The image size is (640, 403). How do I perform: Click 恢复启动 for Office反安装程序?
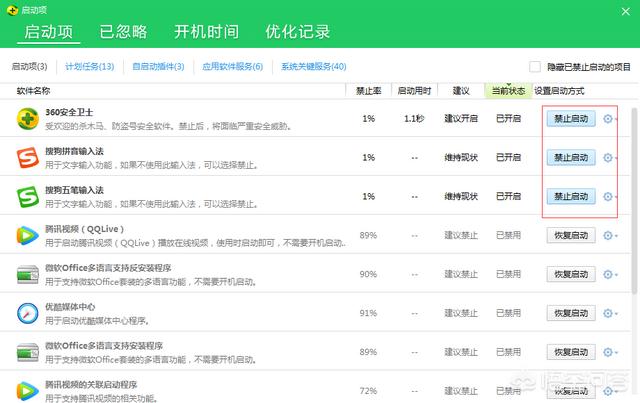click(571, 274)
